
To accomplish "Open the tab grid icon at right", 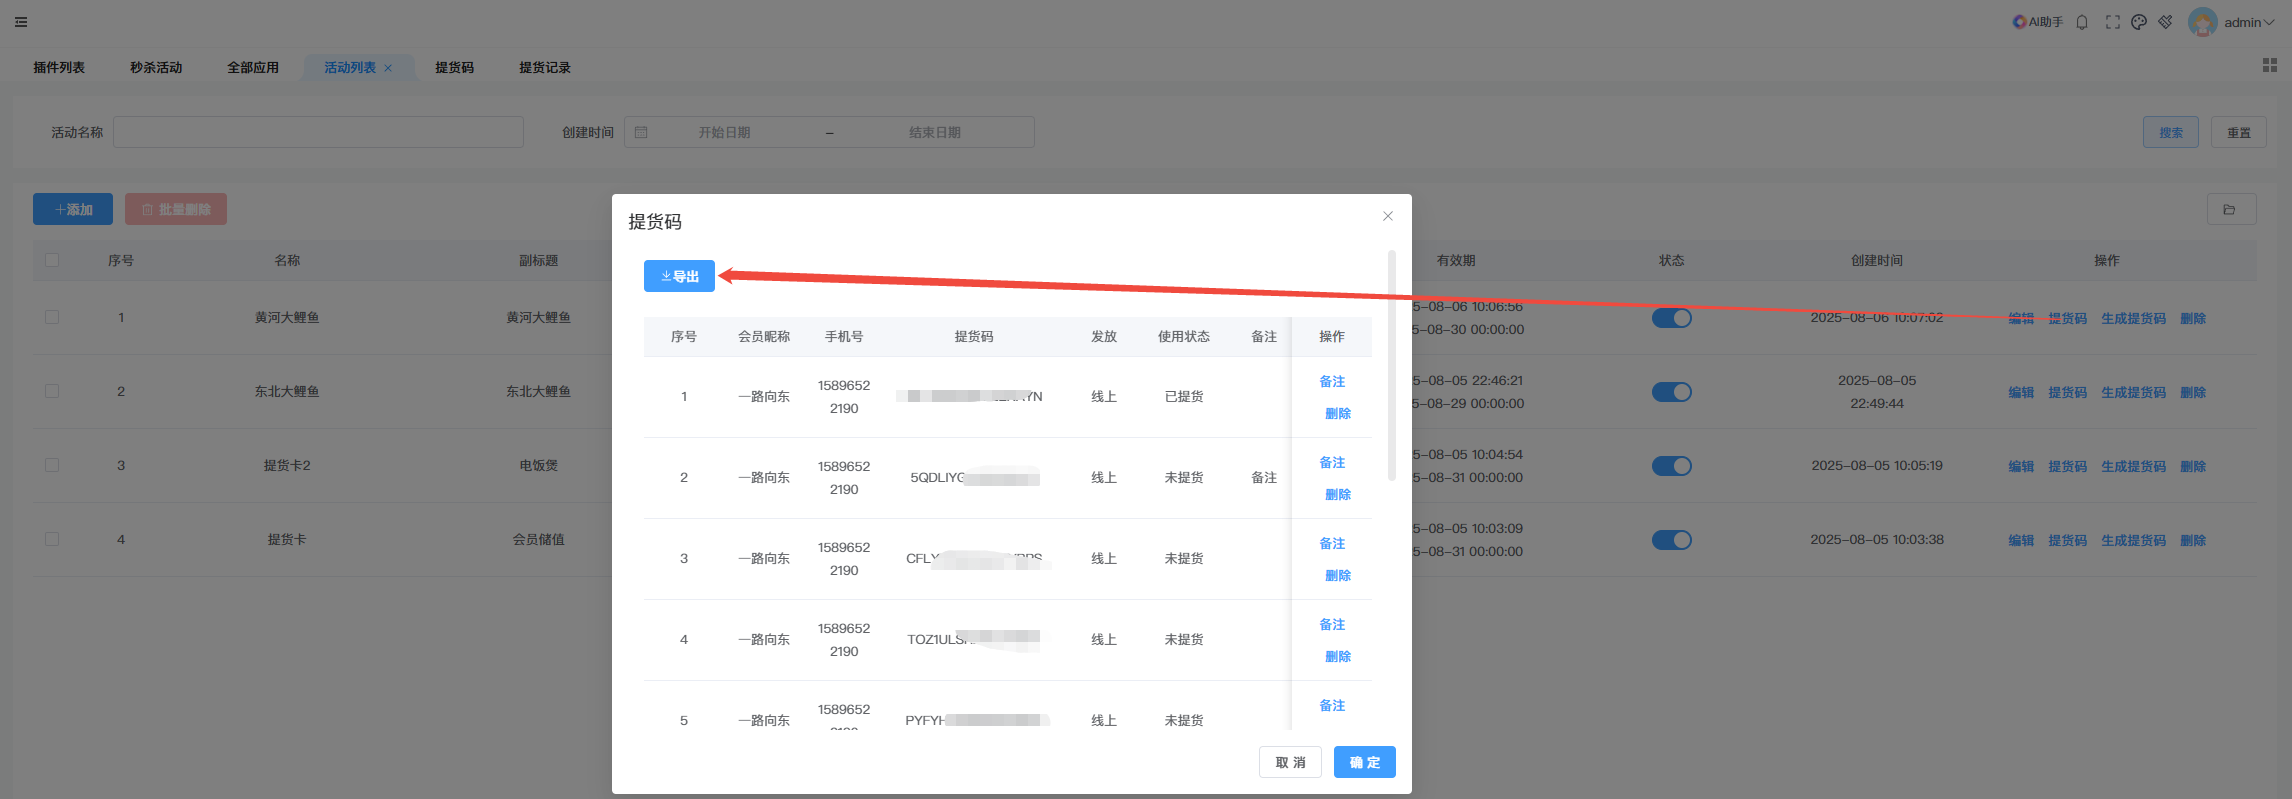I will [2269, 65].
